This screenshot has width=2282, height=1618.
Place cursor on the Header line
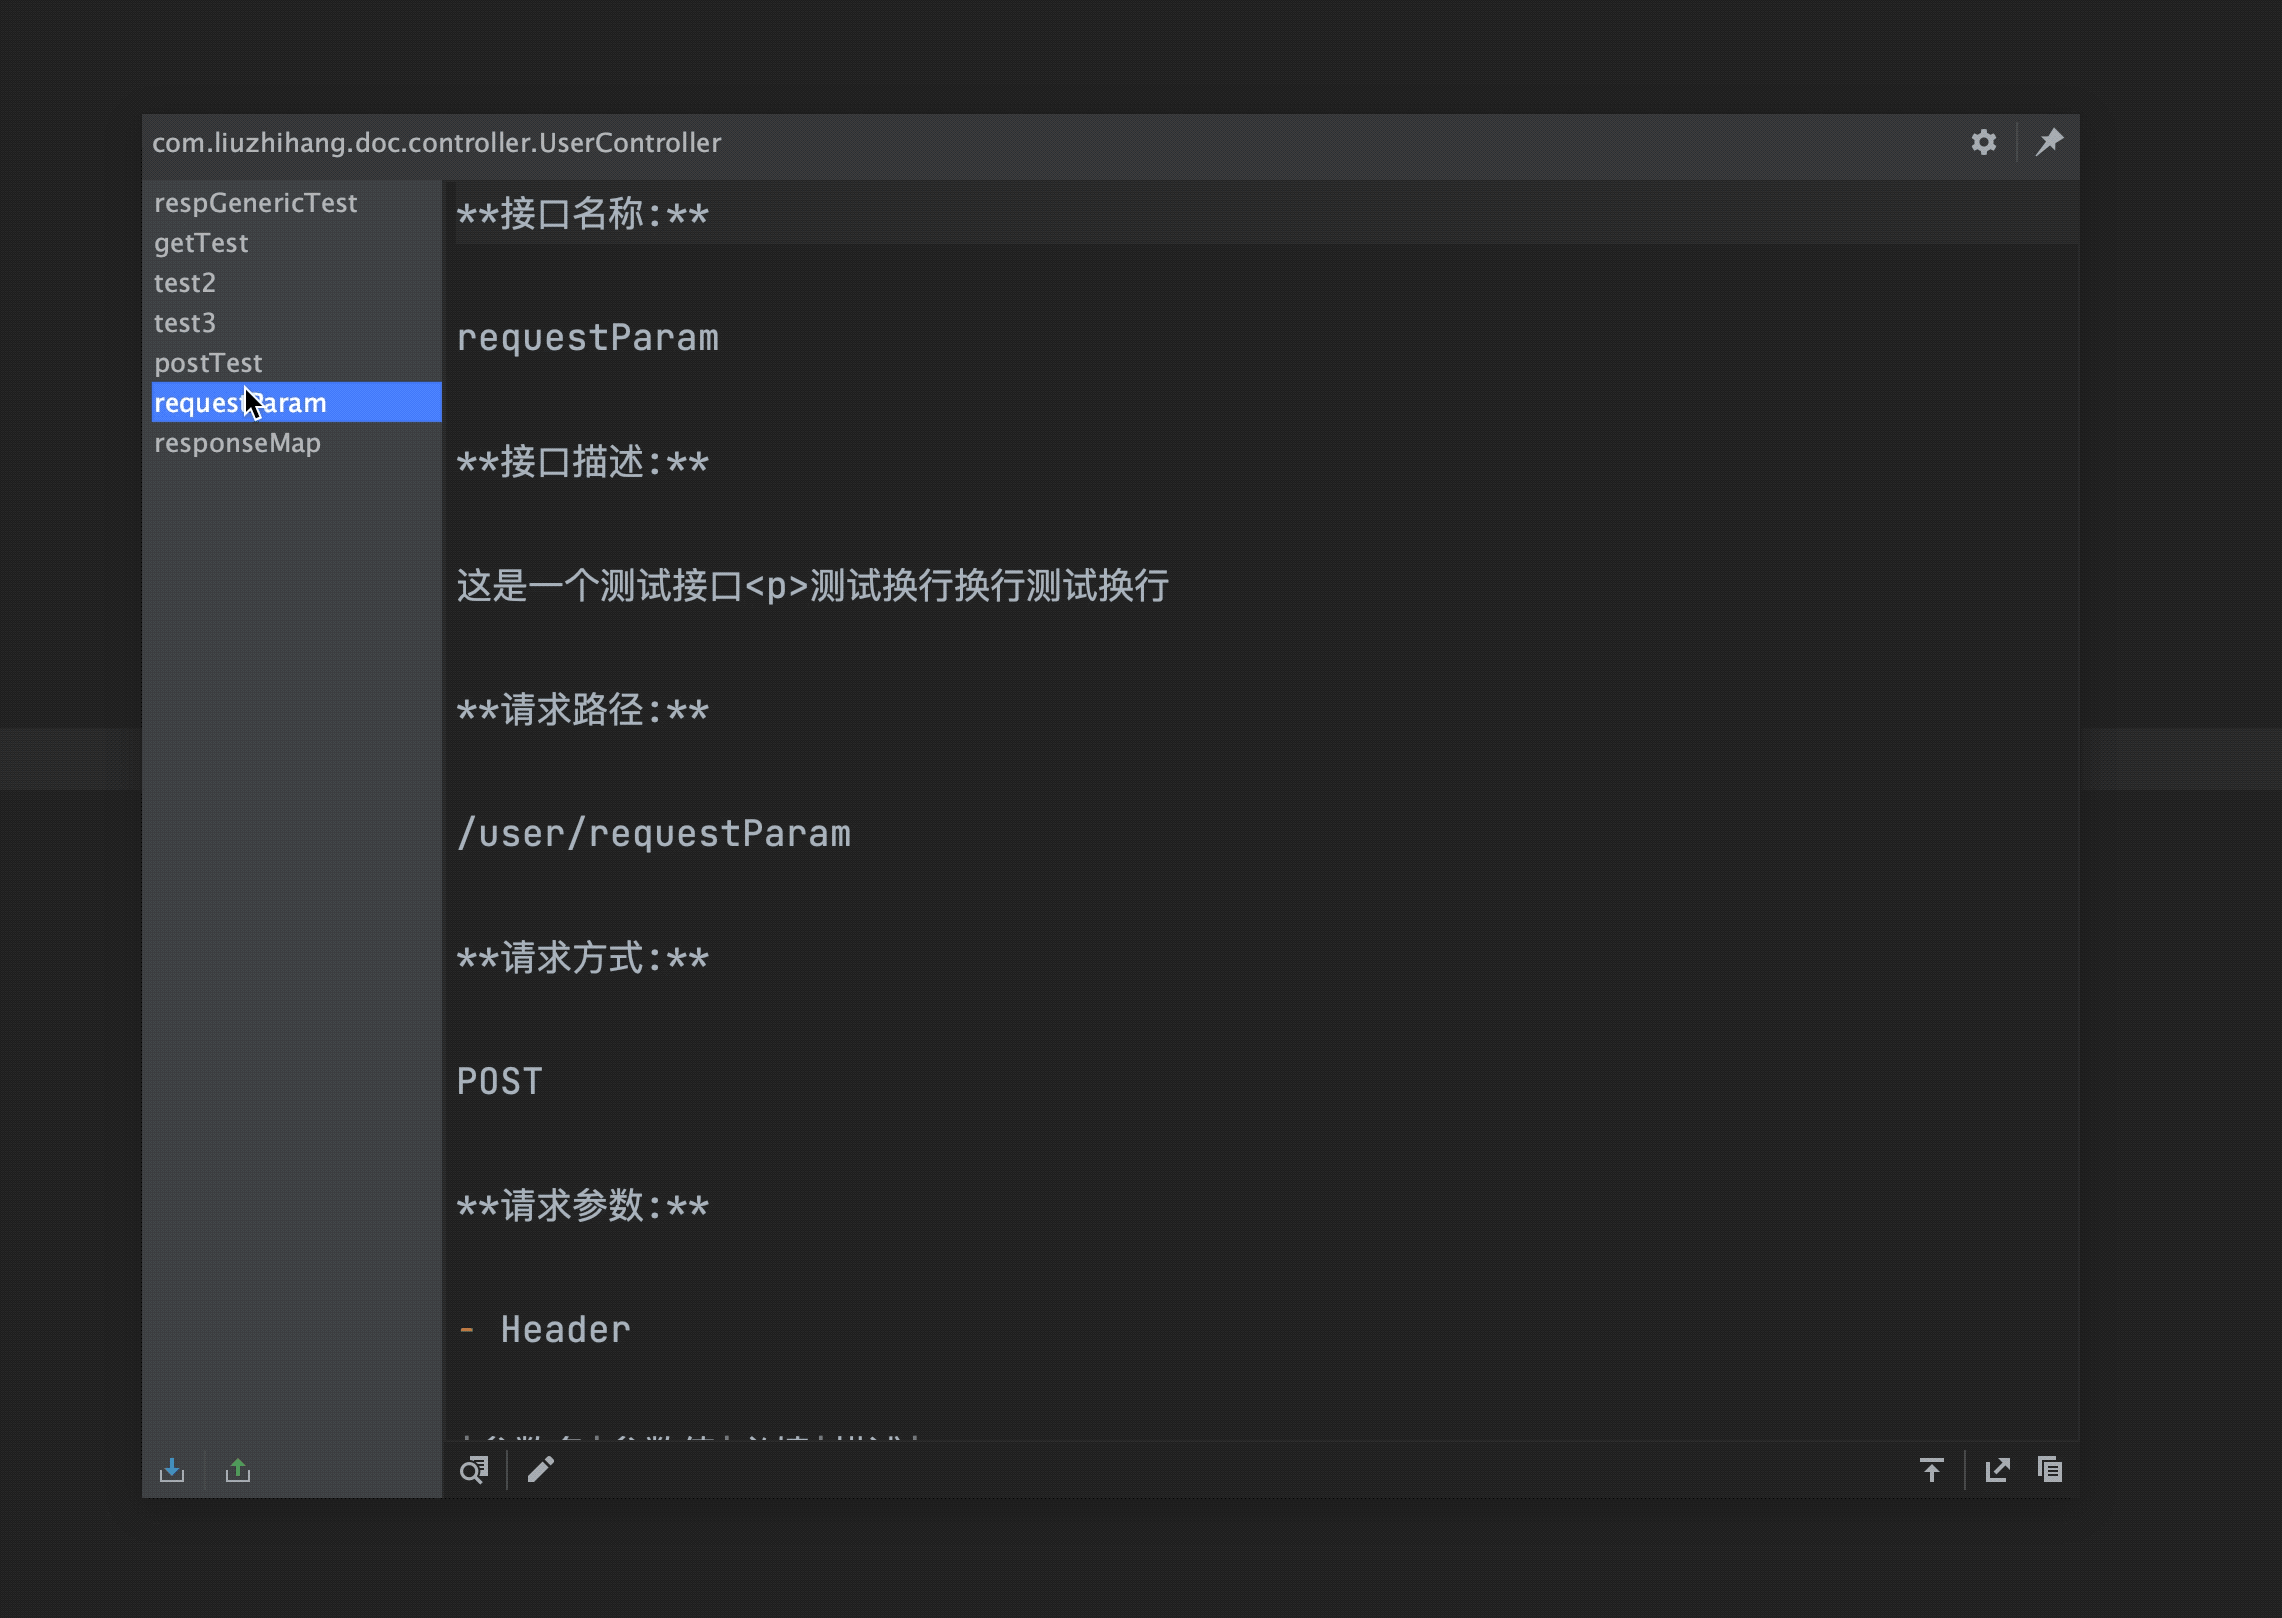coord(565,1329)
